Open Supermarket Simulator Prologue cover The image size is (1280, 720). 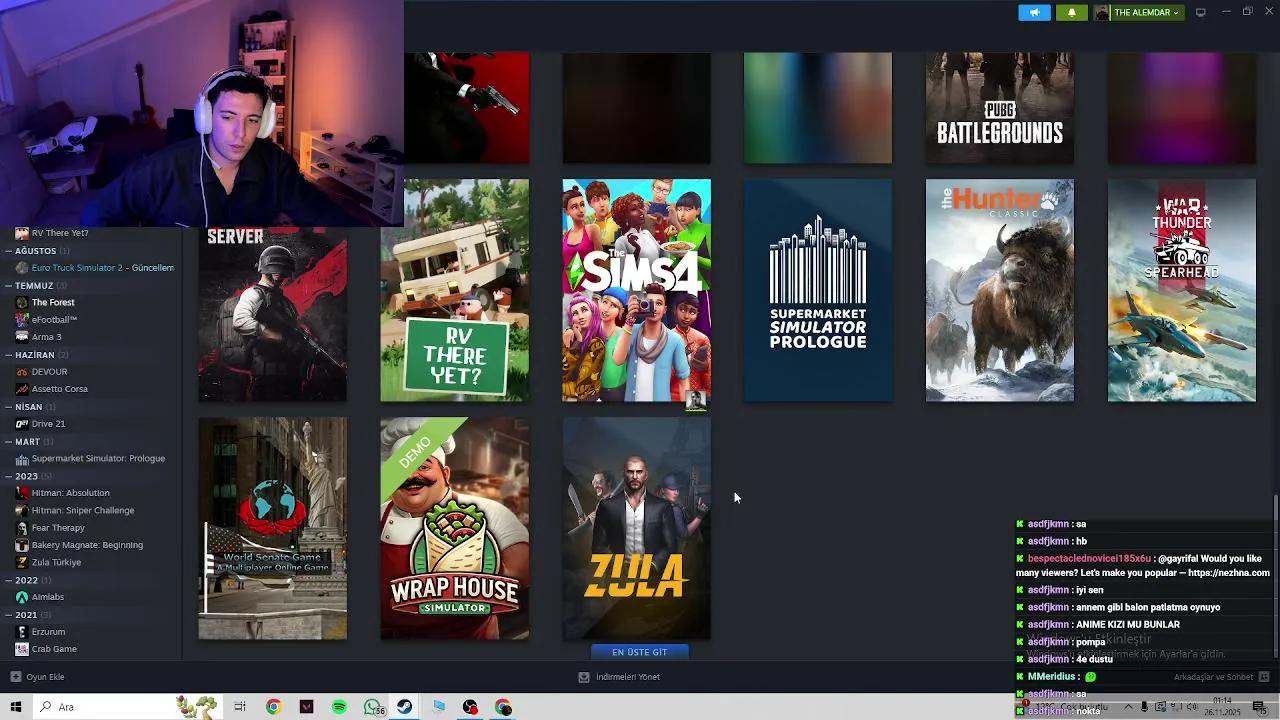click(818, 291)
